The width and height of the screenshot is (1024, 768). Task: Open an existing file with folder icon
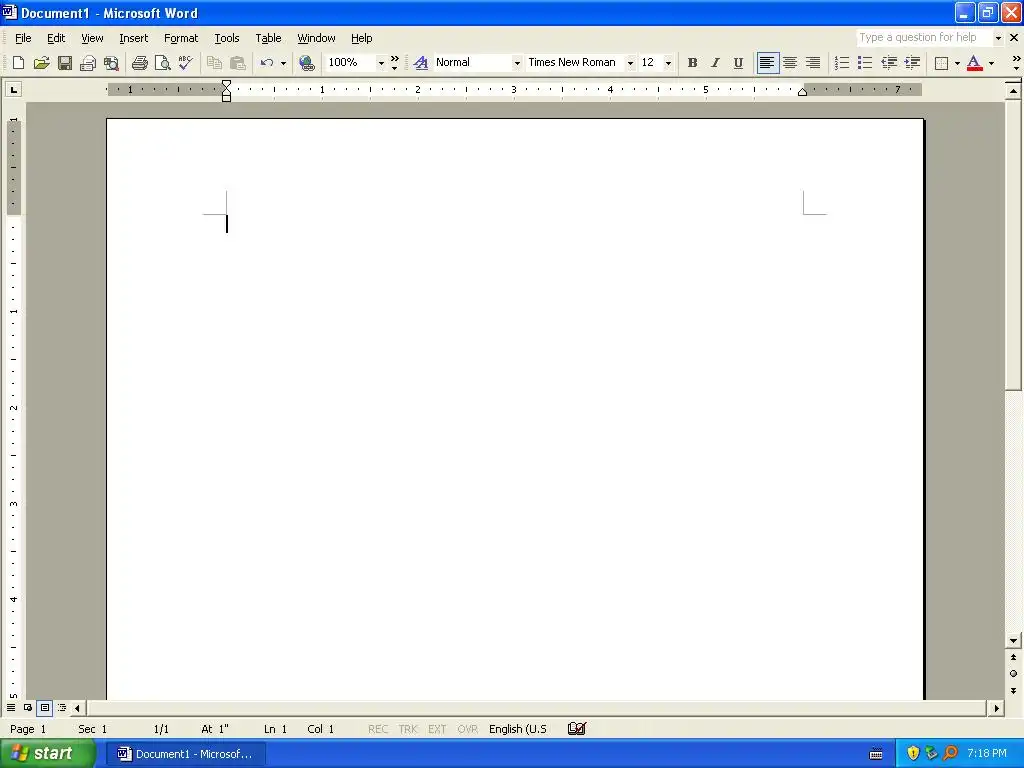coord(41,63)
